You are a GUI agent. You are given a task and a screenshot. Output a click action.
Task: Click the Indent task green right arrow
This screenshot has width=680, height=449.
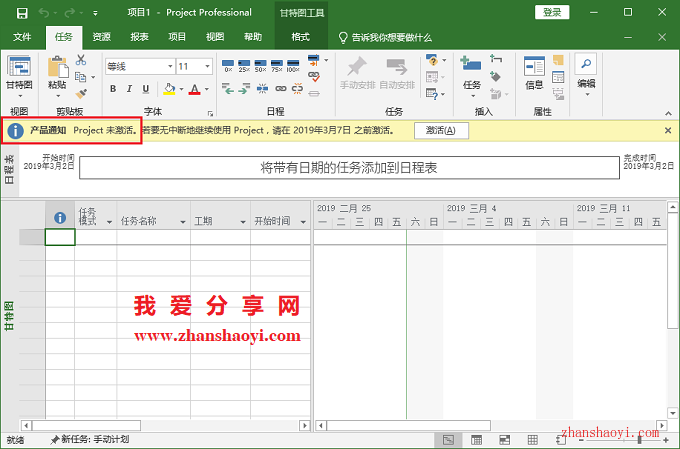point(244,89)
